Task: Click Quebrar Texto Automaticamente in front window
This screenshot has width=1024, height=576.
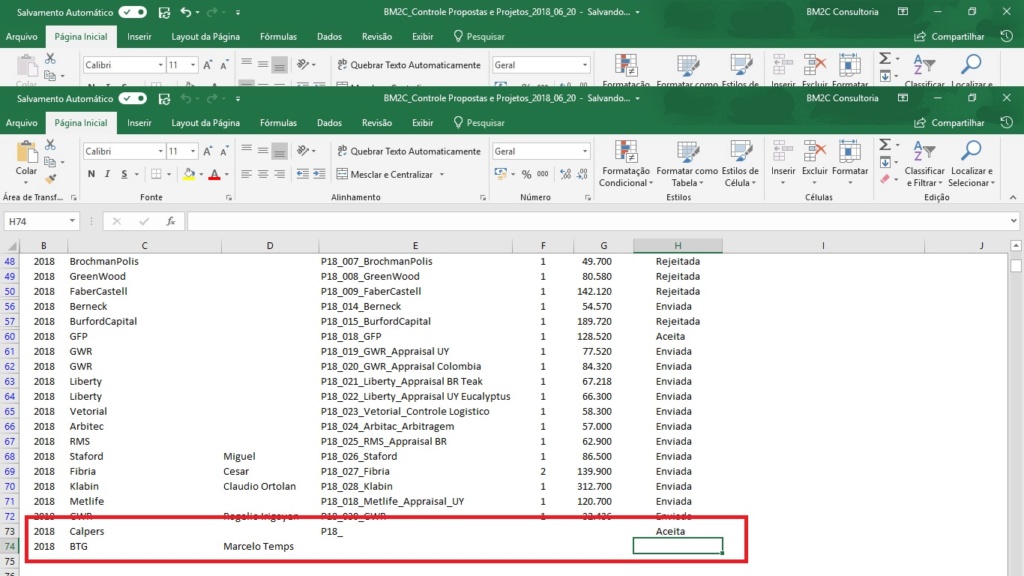Action: pyautogui.click(x=409, y=152)
